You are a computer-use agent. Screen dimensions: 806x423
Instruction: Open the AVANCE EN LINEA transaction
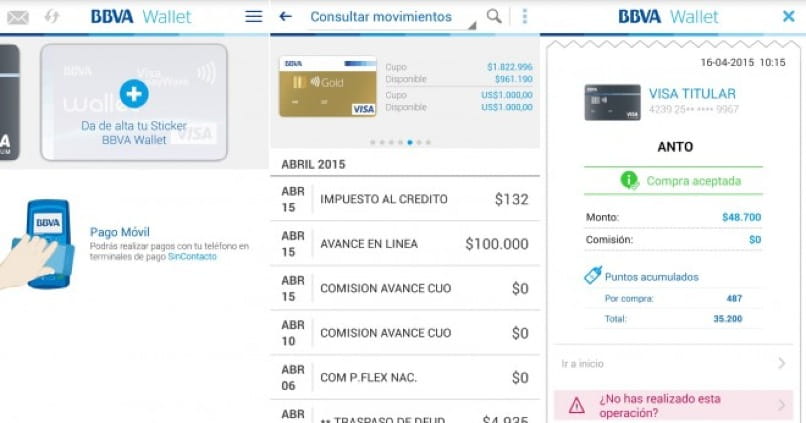click(x=405, y=244)
